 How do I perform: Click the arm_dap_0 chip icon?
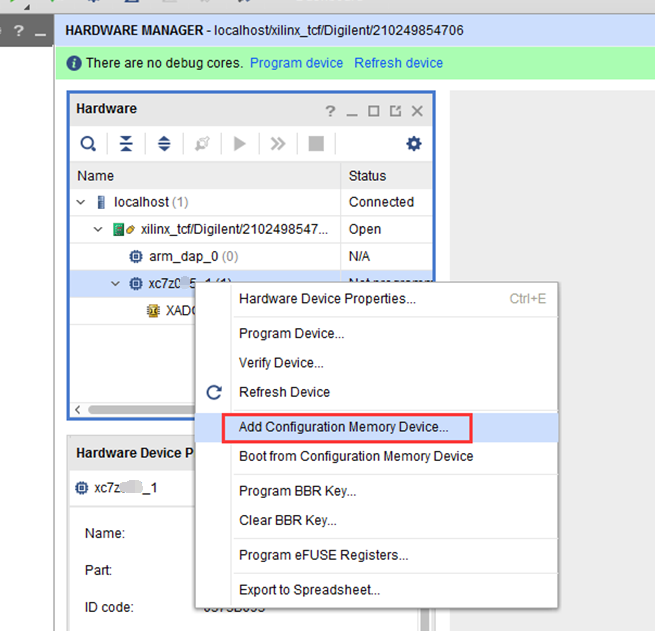coord(136,256)
